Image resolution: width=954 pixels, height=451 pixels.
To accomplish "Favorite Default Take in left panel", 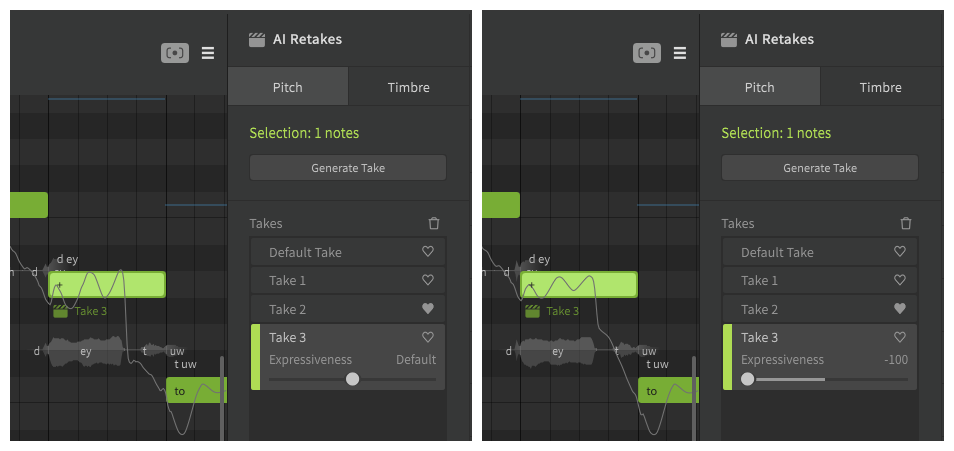I will click(428, 251).
